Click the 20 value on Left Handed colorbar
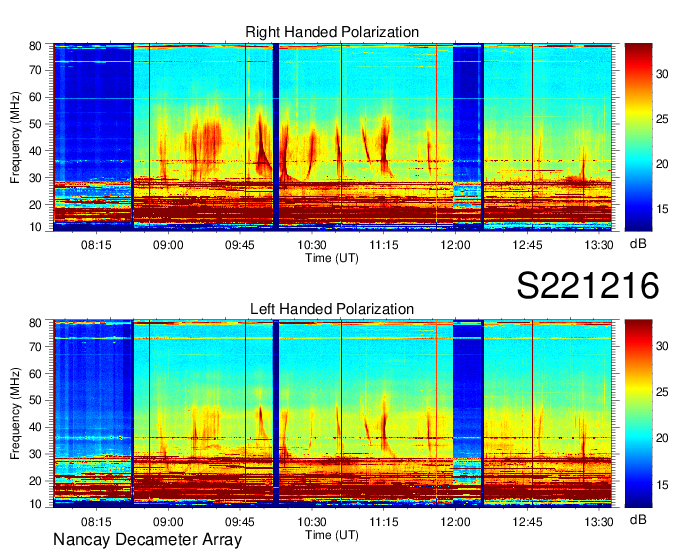680x552 pixels. (662, 438)
